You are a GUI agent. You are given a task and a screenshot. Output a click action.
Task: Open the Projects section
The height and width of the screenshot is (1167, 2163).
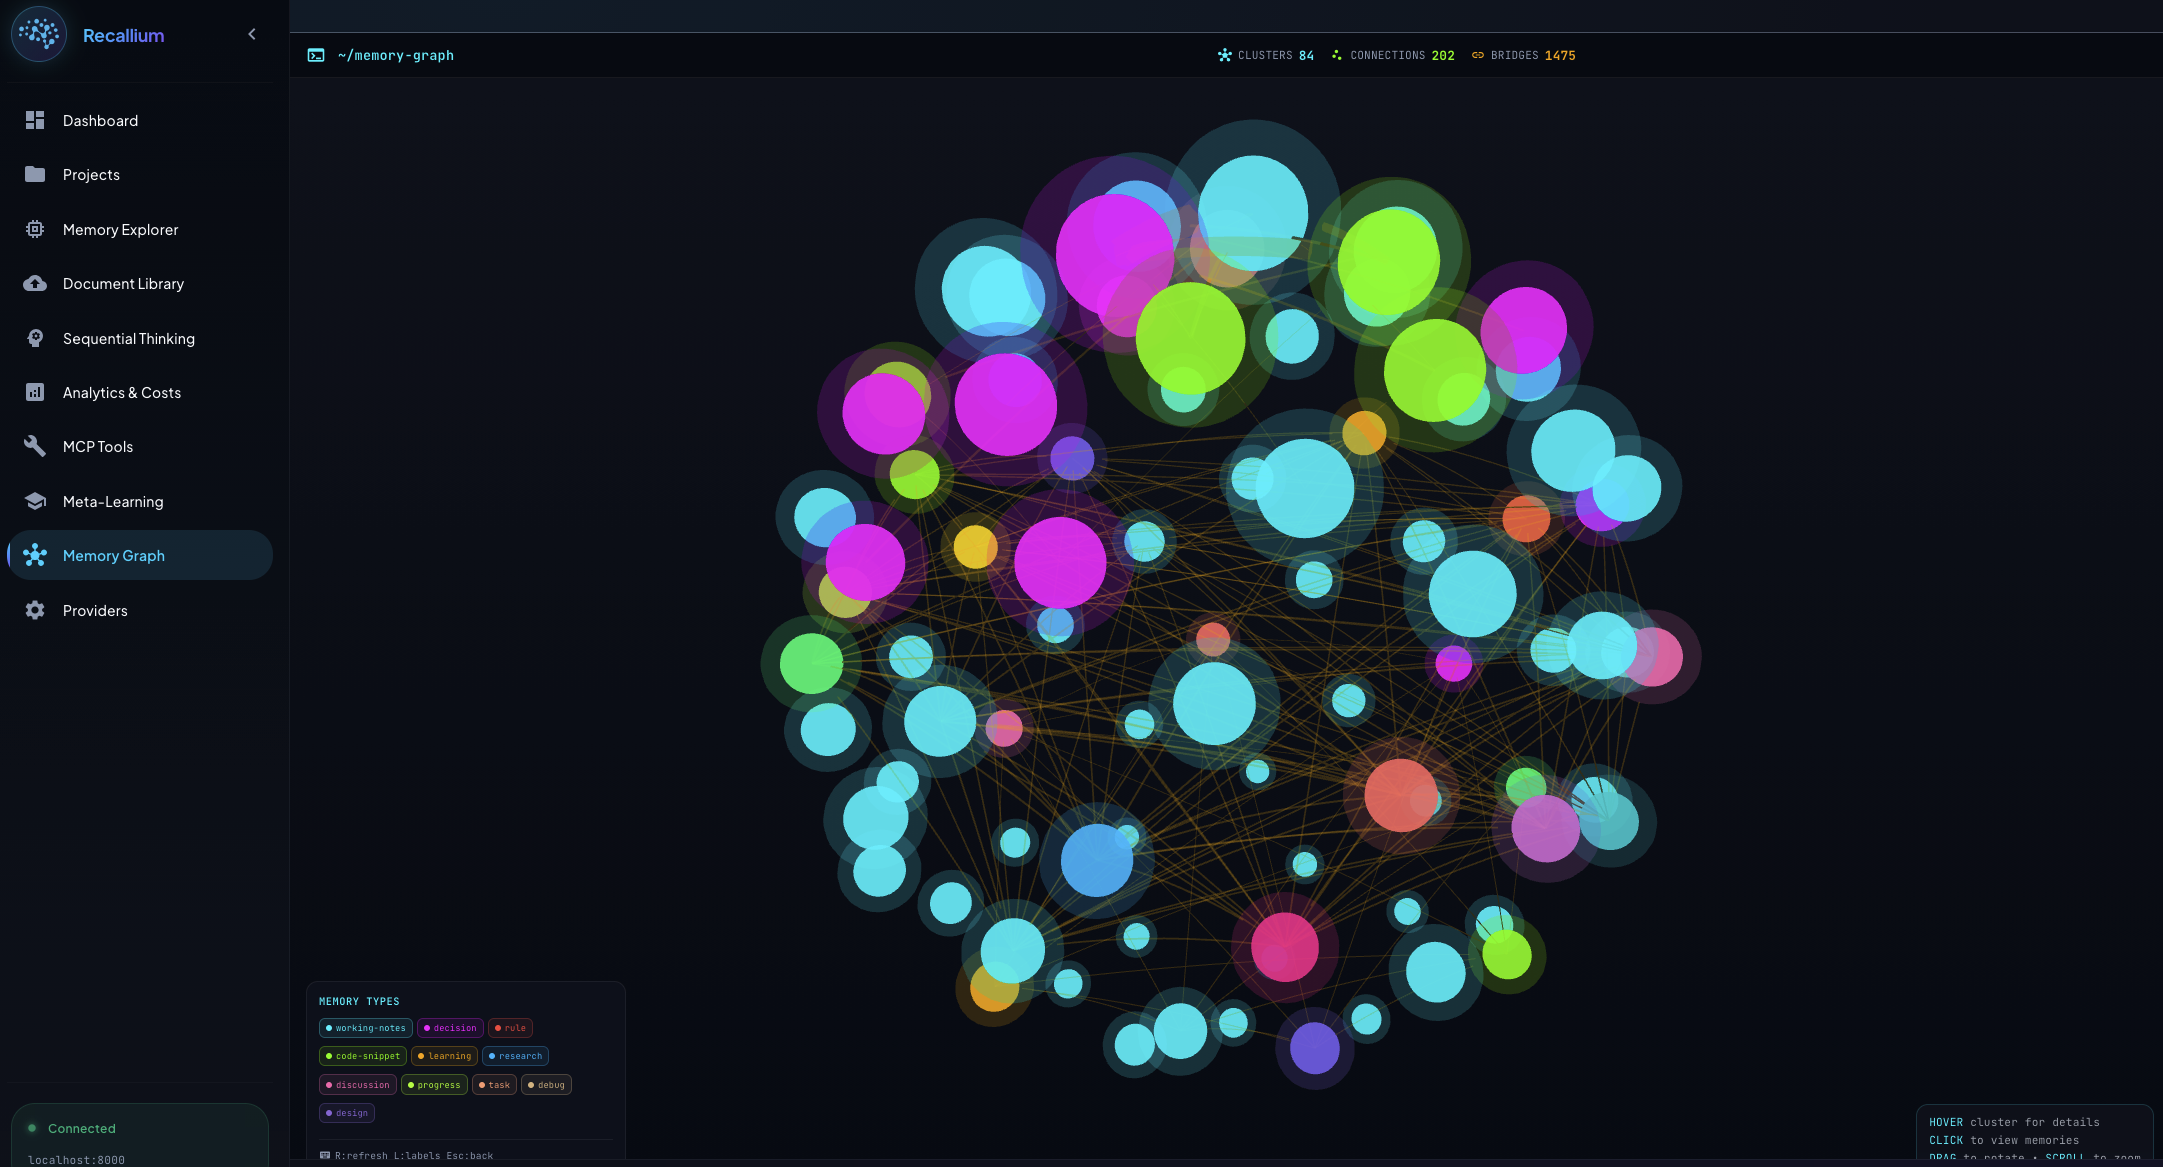[x=91, y=174]
